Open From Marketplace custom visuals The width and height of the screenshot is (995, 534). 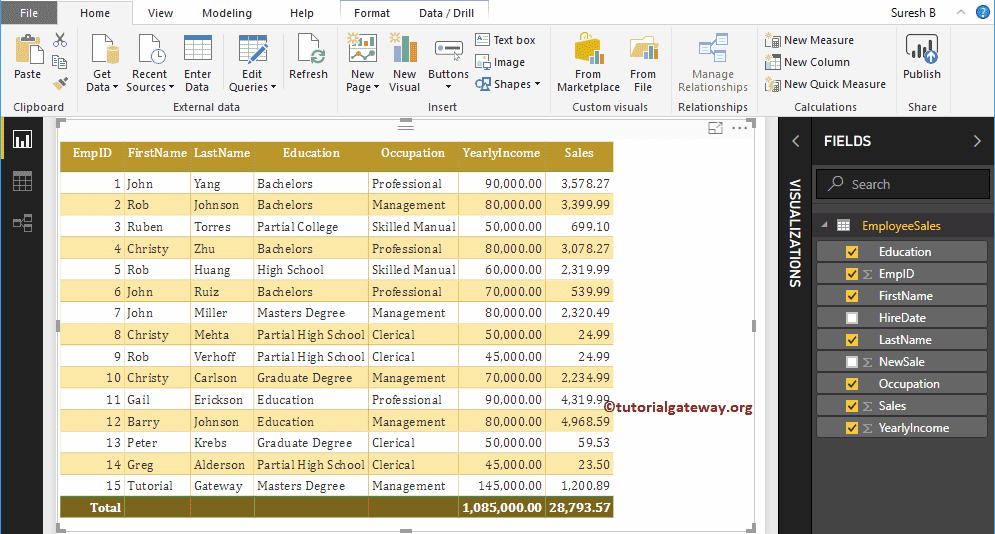pyautogui.click(x=588, y=62)
